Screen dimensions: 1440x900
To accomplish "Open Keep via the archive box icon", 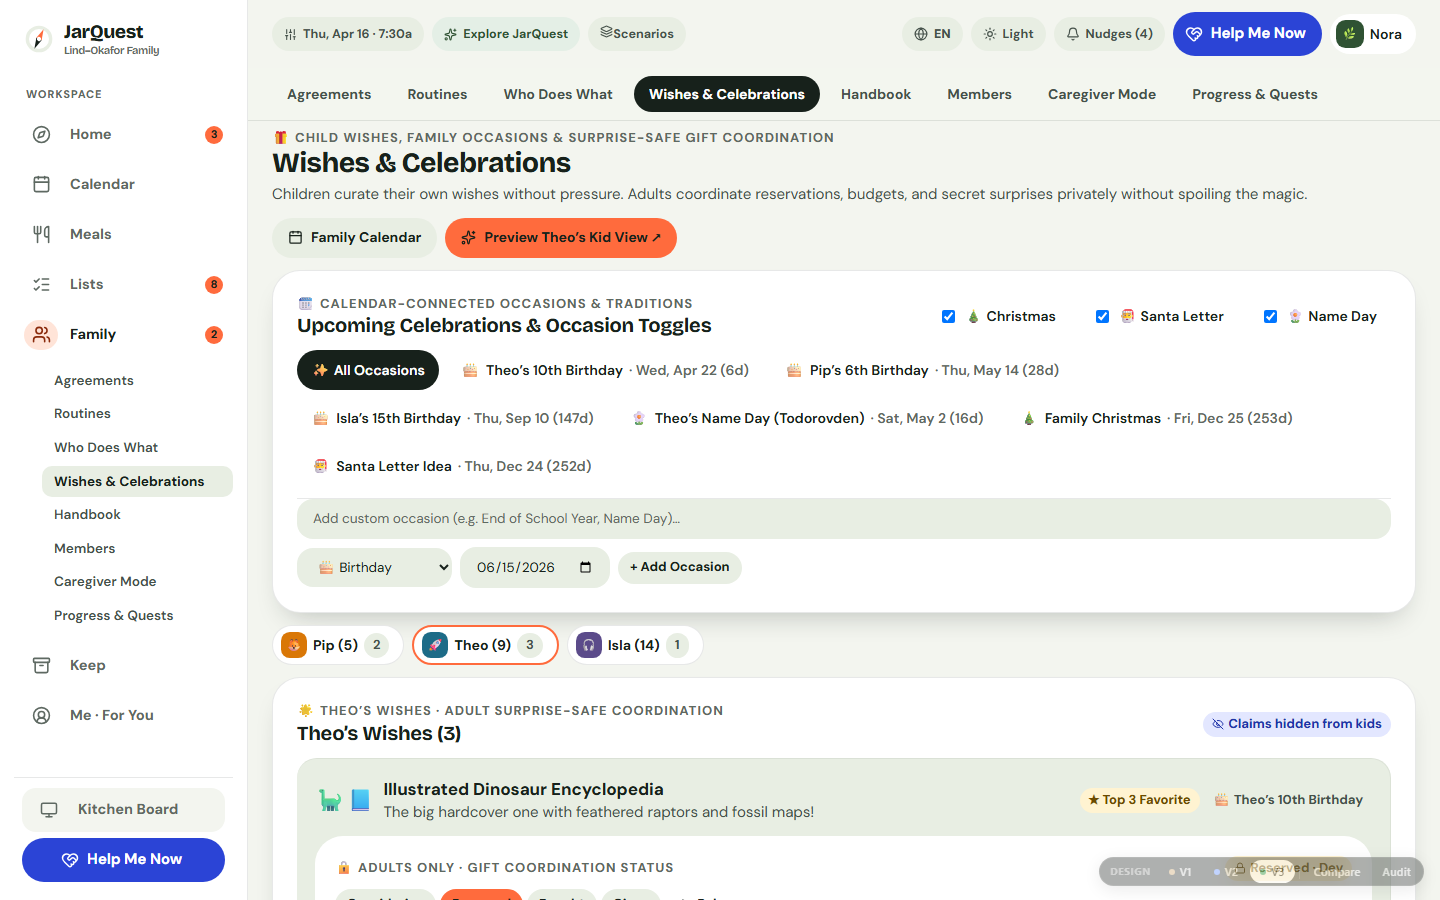I will coord(41,665).
